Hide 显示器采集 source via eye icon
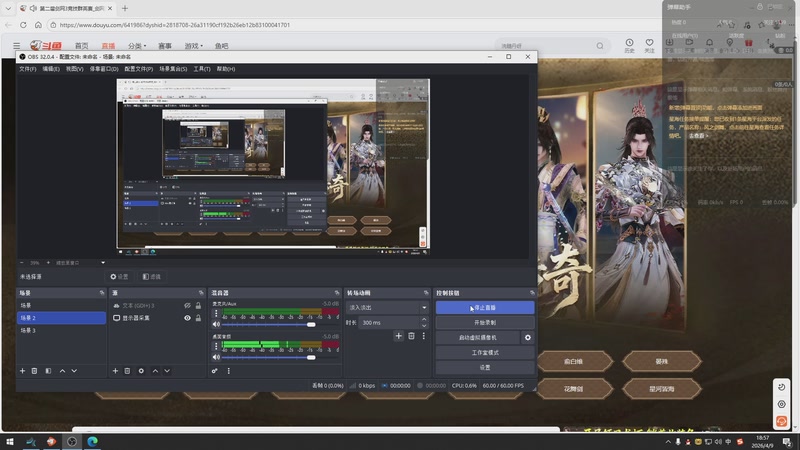This screenshot has width=800, height=450. click(x=187, y=318)
